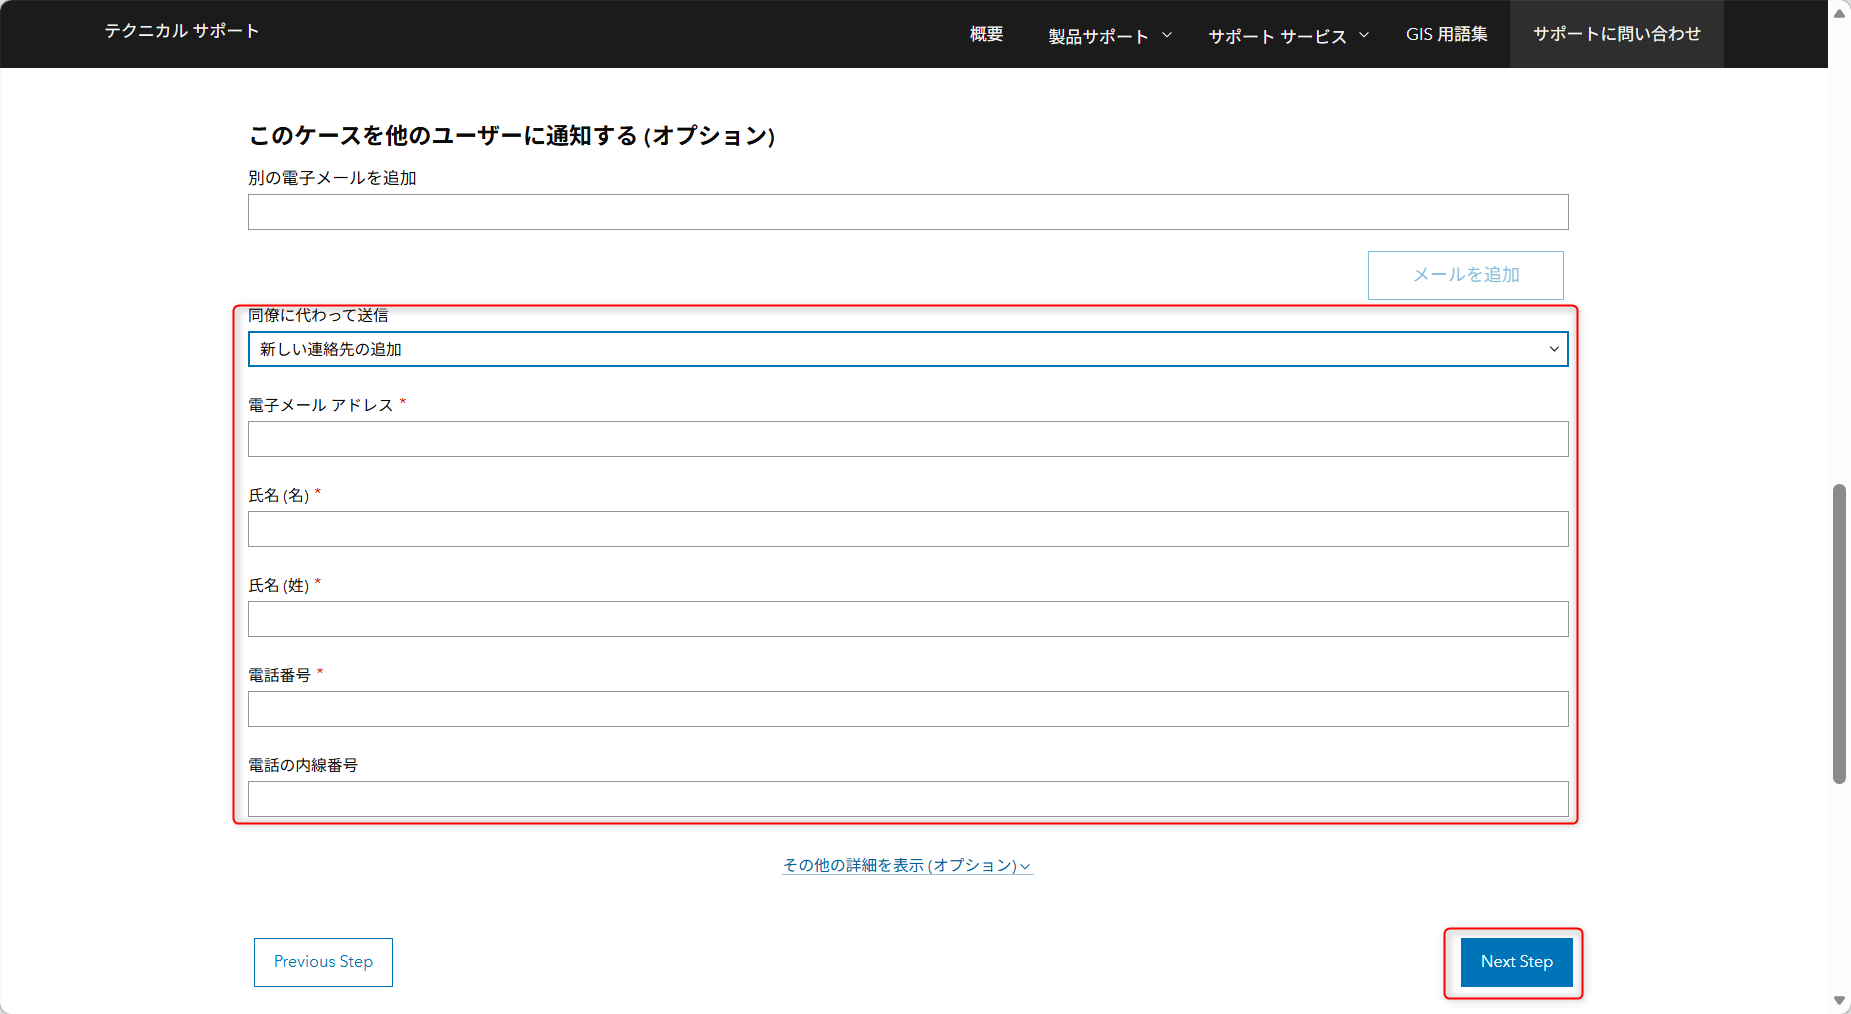Click the Previous Step button
The image size is (1851, 1014).
[323, 962]
